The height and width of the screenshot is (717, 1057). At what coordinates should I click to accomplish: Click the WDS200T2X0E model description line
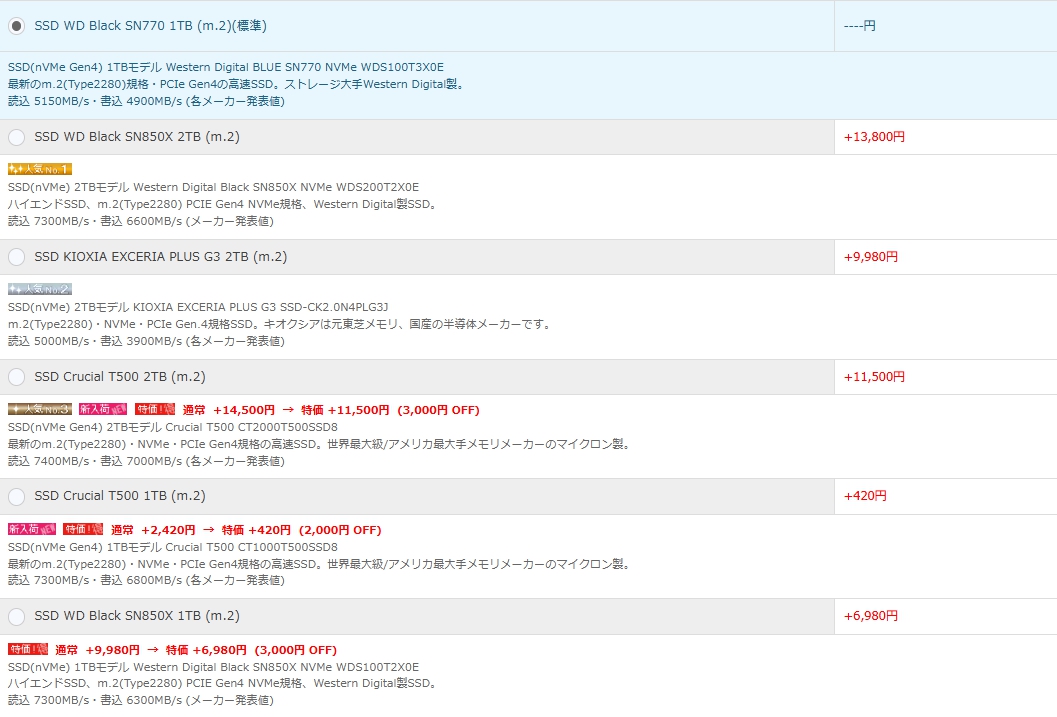click(214, 187)
